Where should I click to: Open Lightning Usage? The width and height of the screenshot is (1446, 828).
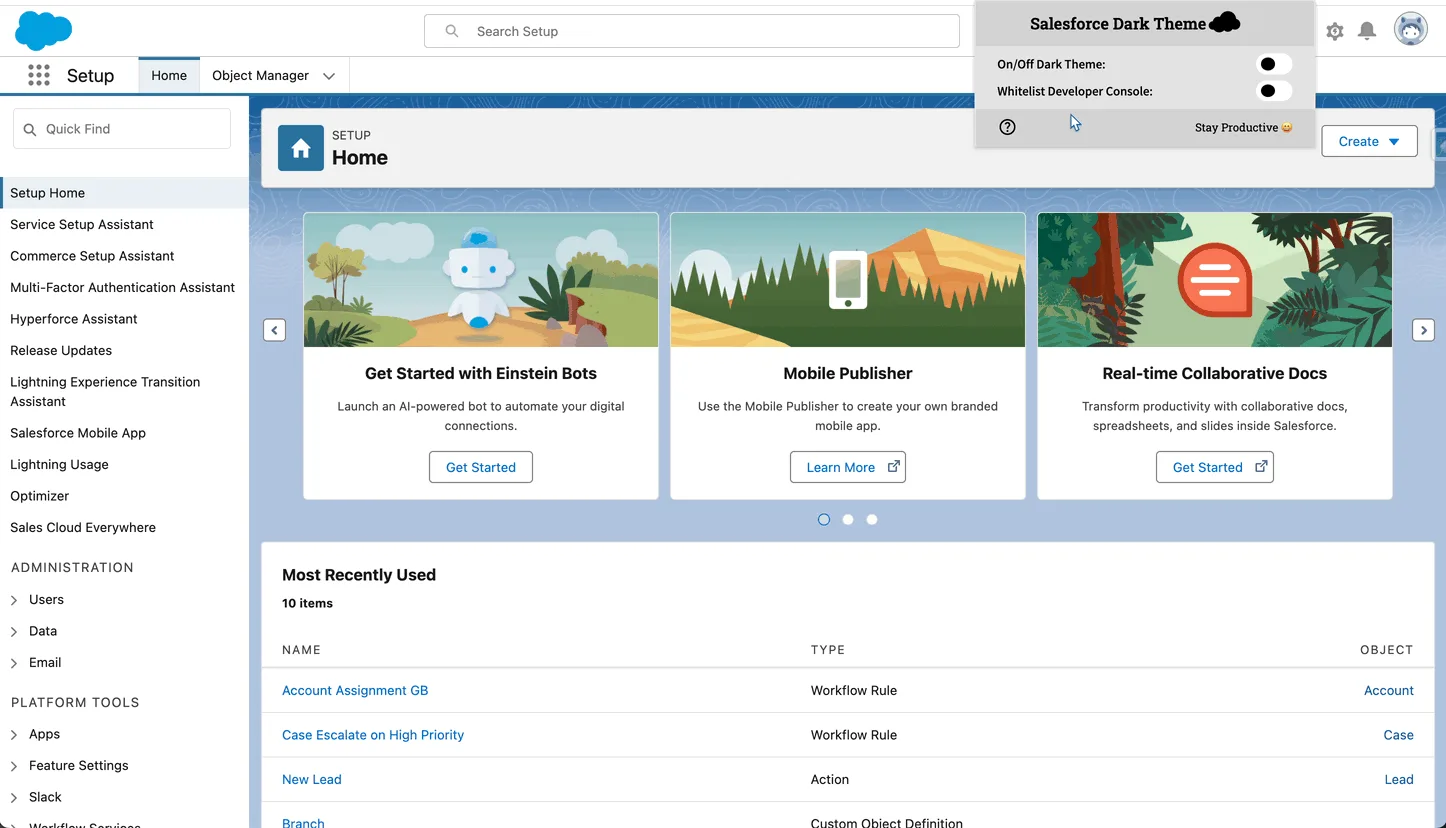coord(59,465)
